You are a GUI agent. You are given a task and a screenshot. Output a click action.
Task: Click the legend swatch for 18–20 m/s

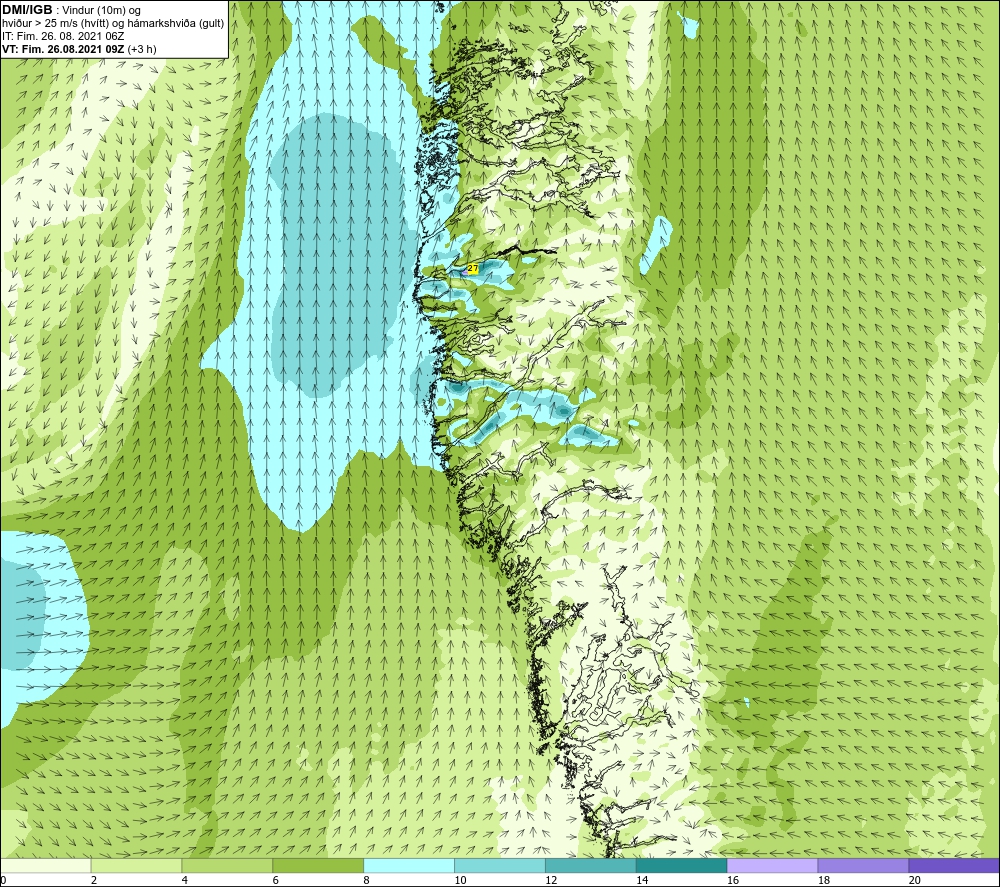864,865
